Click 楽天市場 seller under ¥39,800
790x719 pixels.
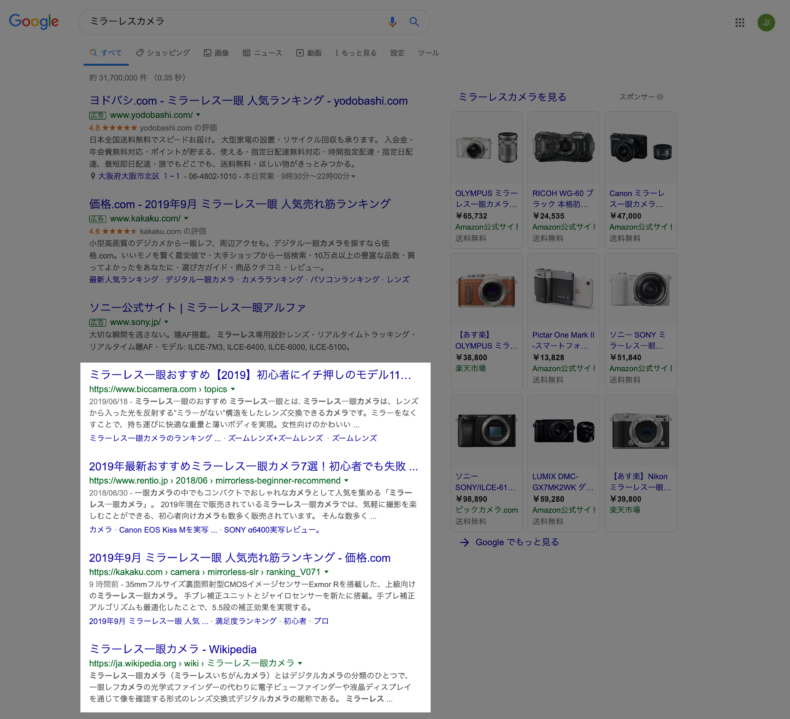[x=625, y=510]
